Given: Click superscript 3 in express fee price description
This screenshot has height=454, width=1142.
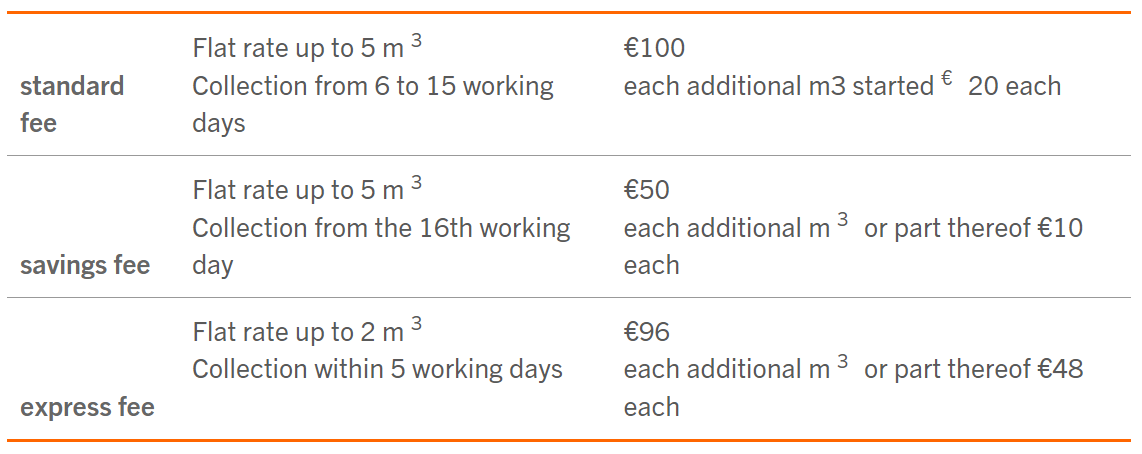Looking at the screenshot, I should coord(843,362).
